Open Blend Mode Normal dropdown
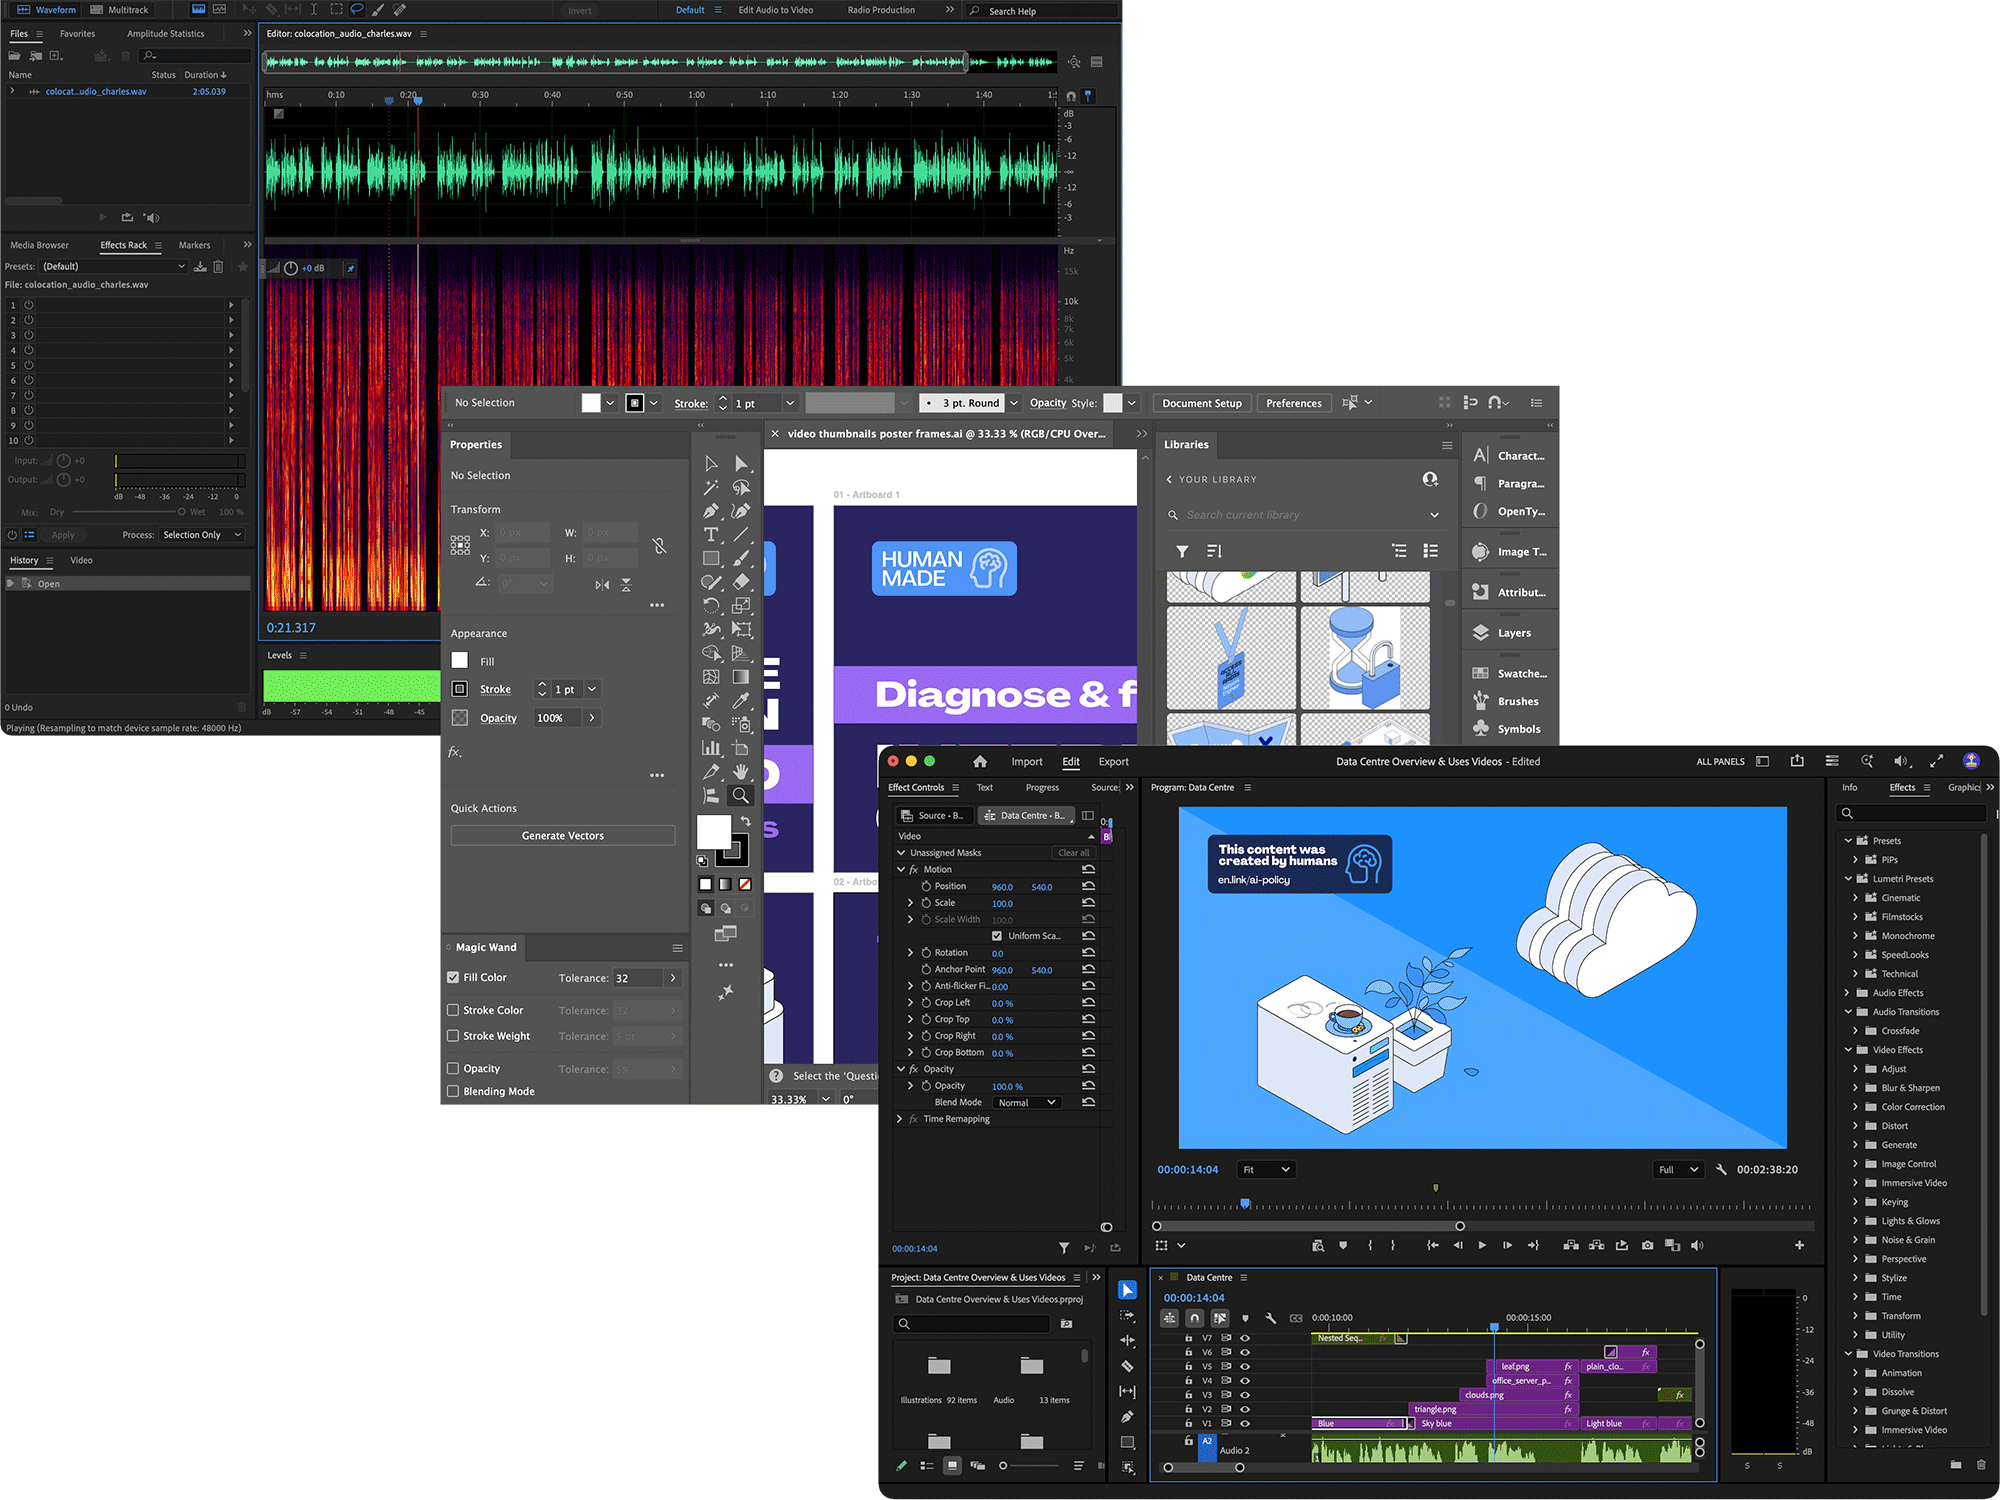 [x=1027, y=1103]
